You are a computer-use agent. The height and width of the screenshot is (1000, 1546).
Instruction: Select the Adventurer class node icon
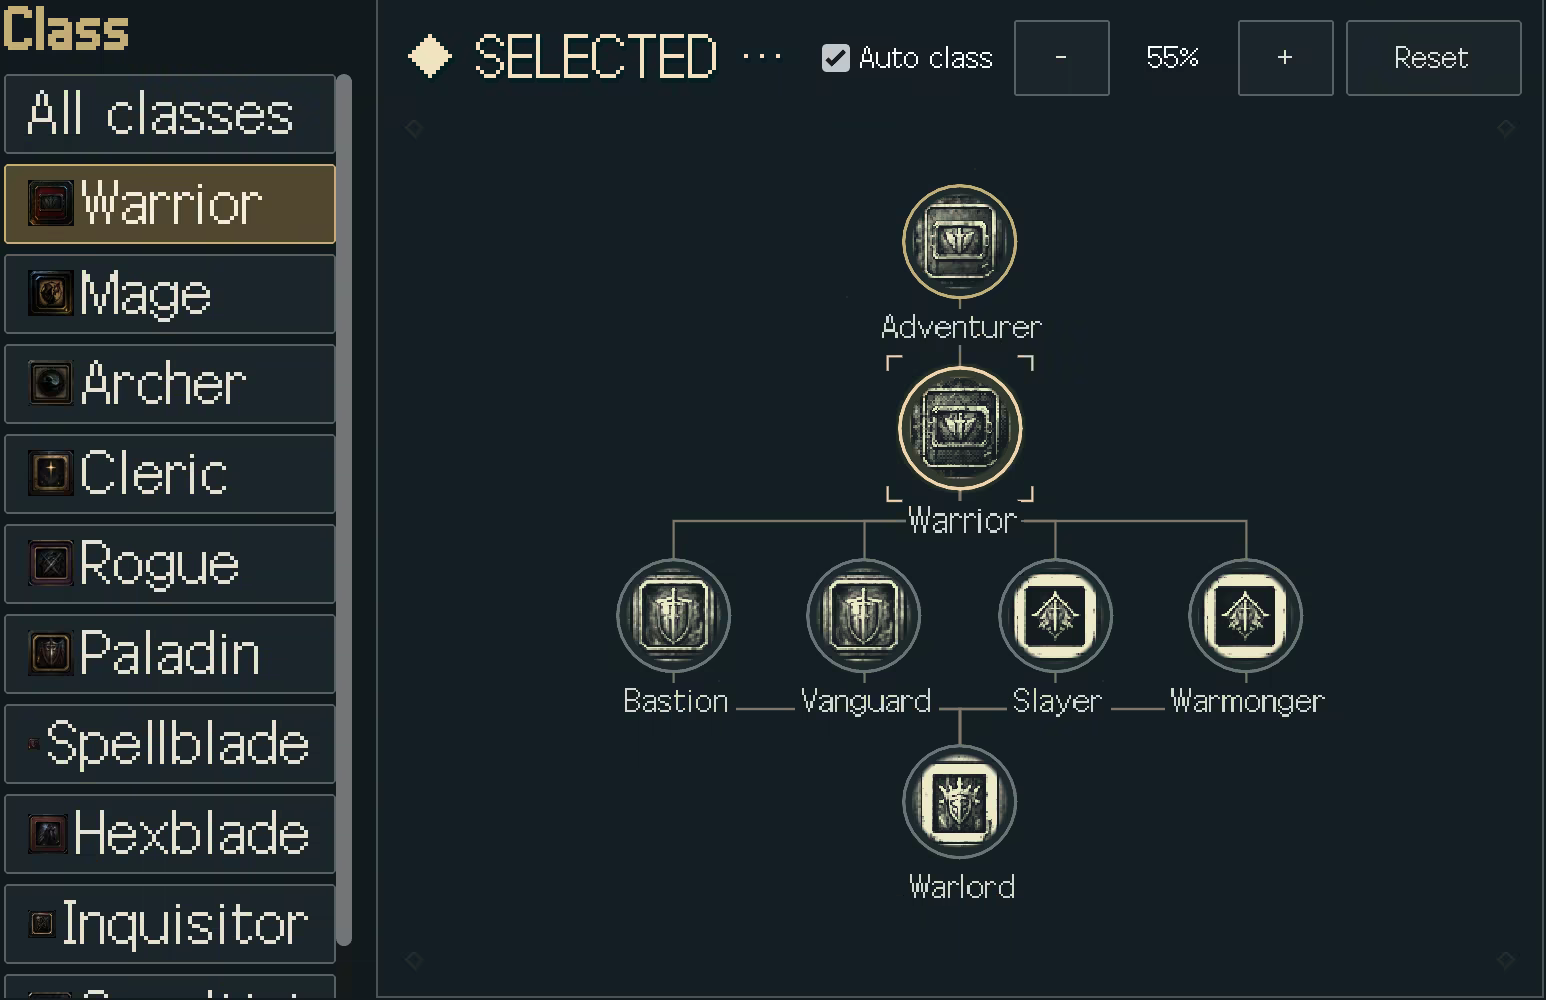click(960, 242)
